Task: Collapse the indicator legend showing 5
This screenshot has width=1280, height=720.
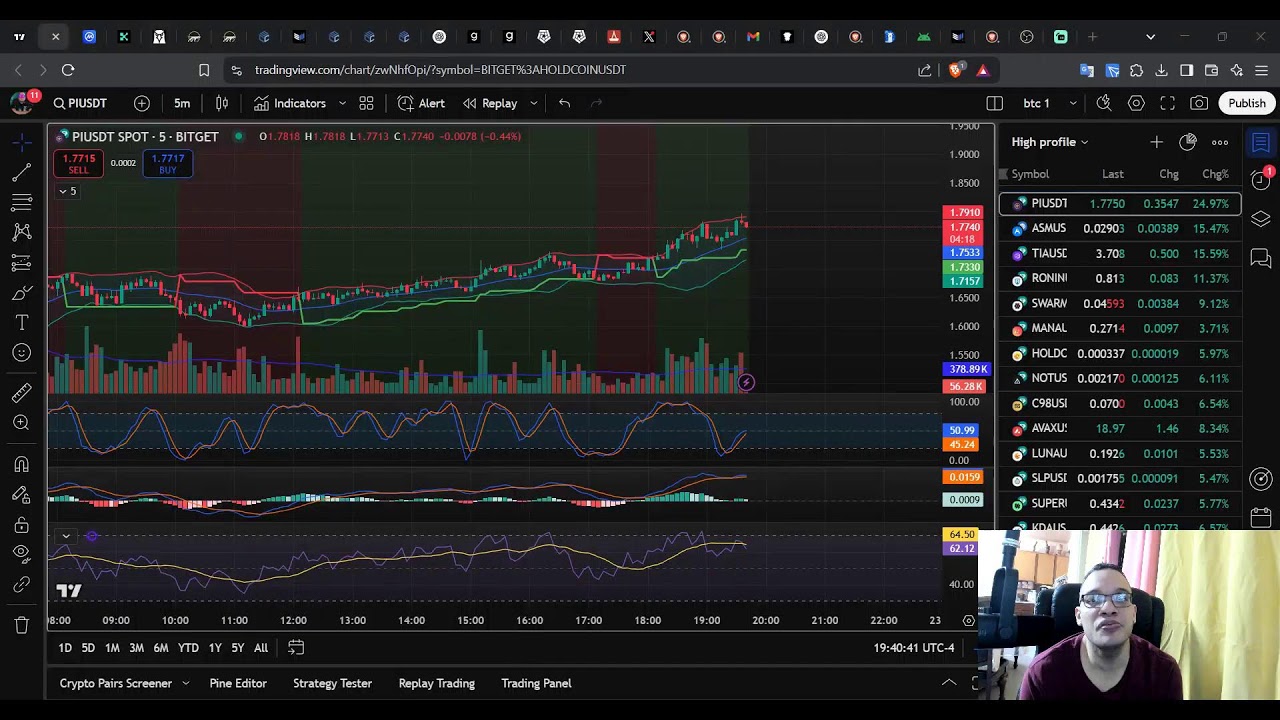Action: (67, 191)
